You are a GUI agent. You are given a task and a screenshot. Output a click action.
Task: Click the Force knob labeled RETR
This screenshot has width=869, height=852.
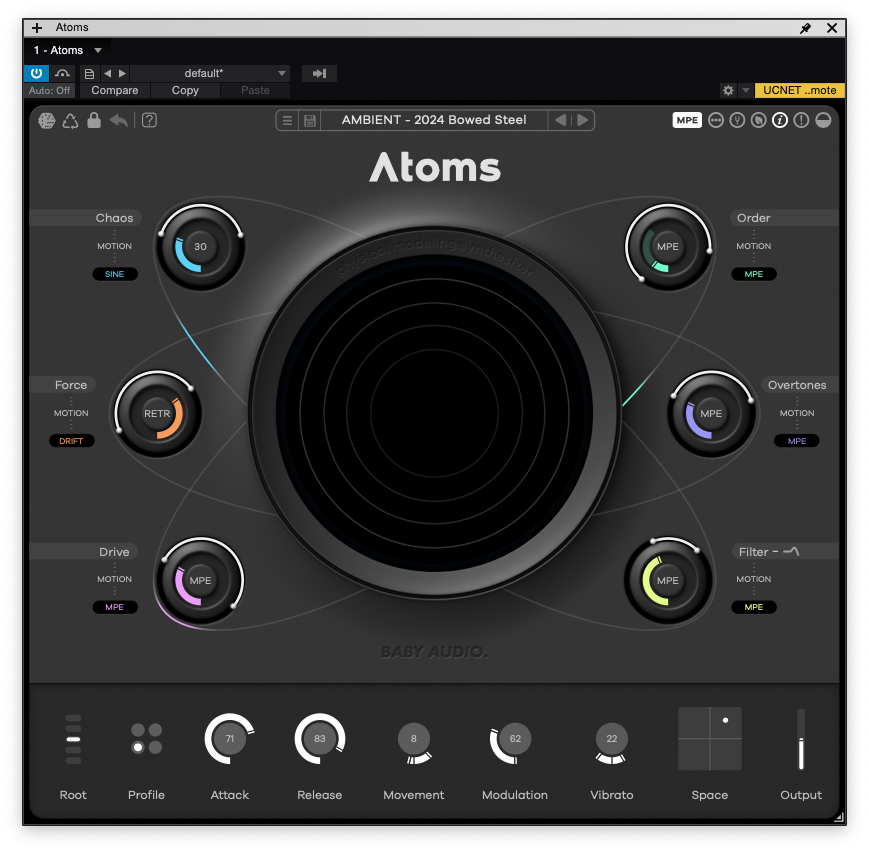(x=157, y=414)
